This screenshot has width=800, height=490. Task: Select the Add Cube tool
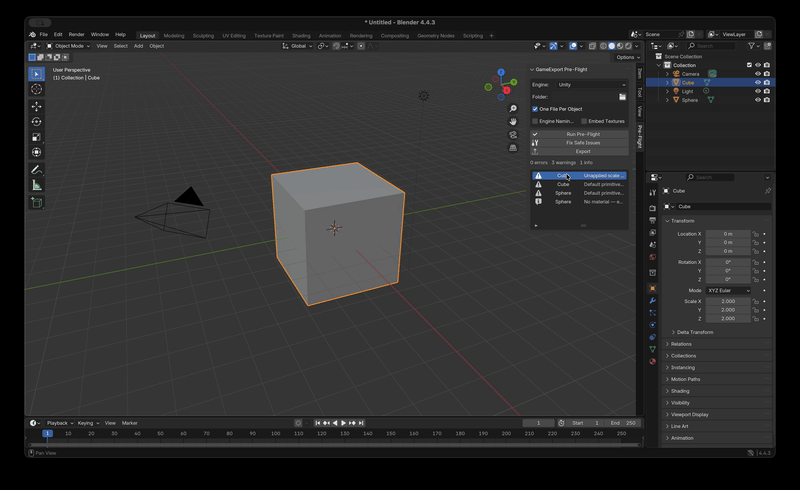(x=36, y=203)
